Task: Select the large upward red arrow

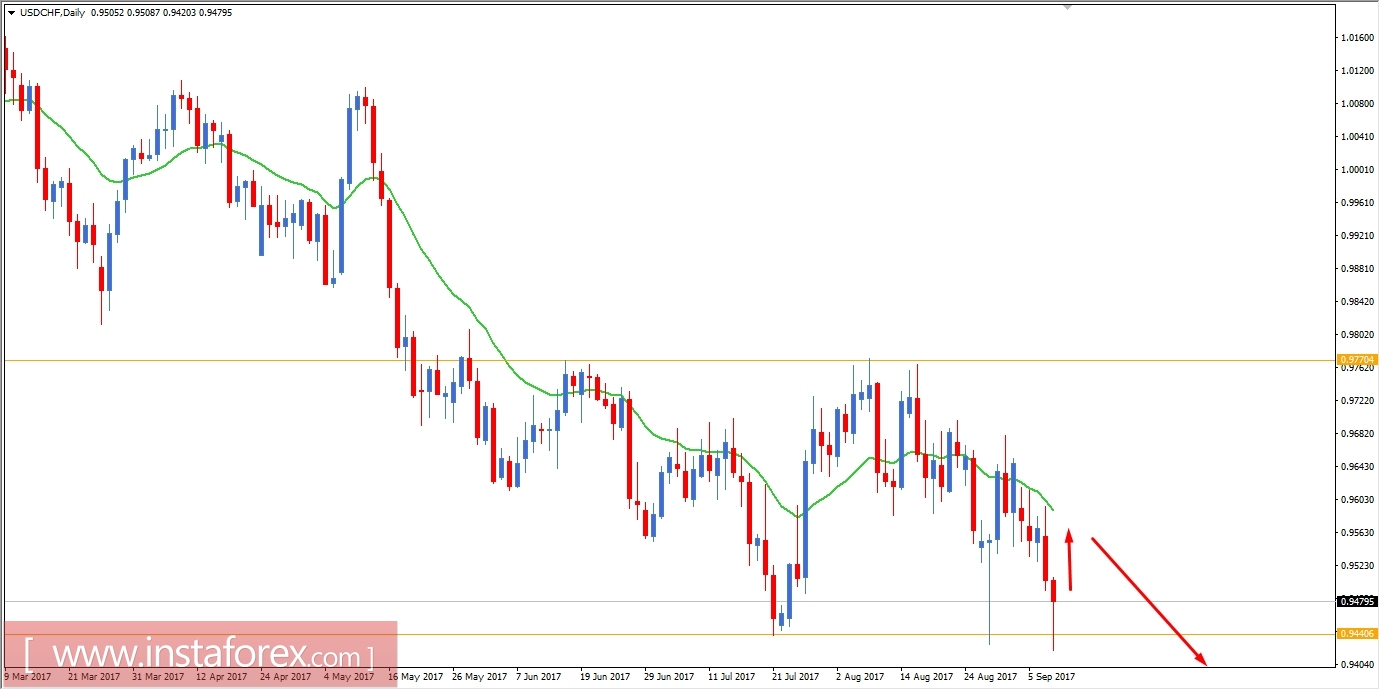Action: tap(1069, 560)
